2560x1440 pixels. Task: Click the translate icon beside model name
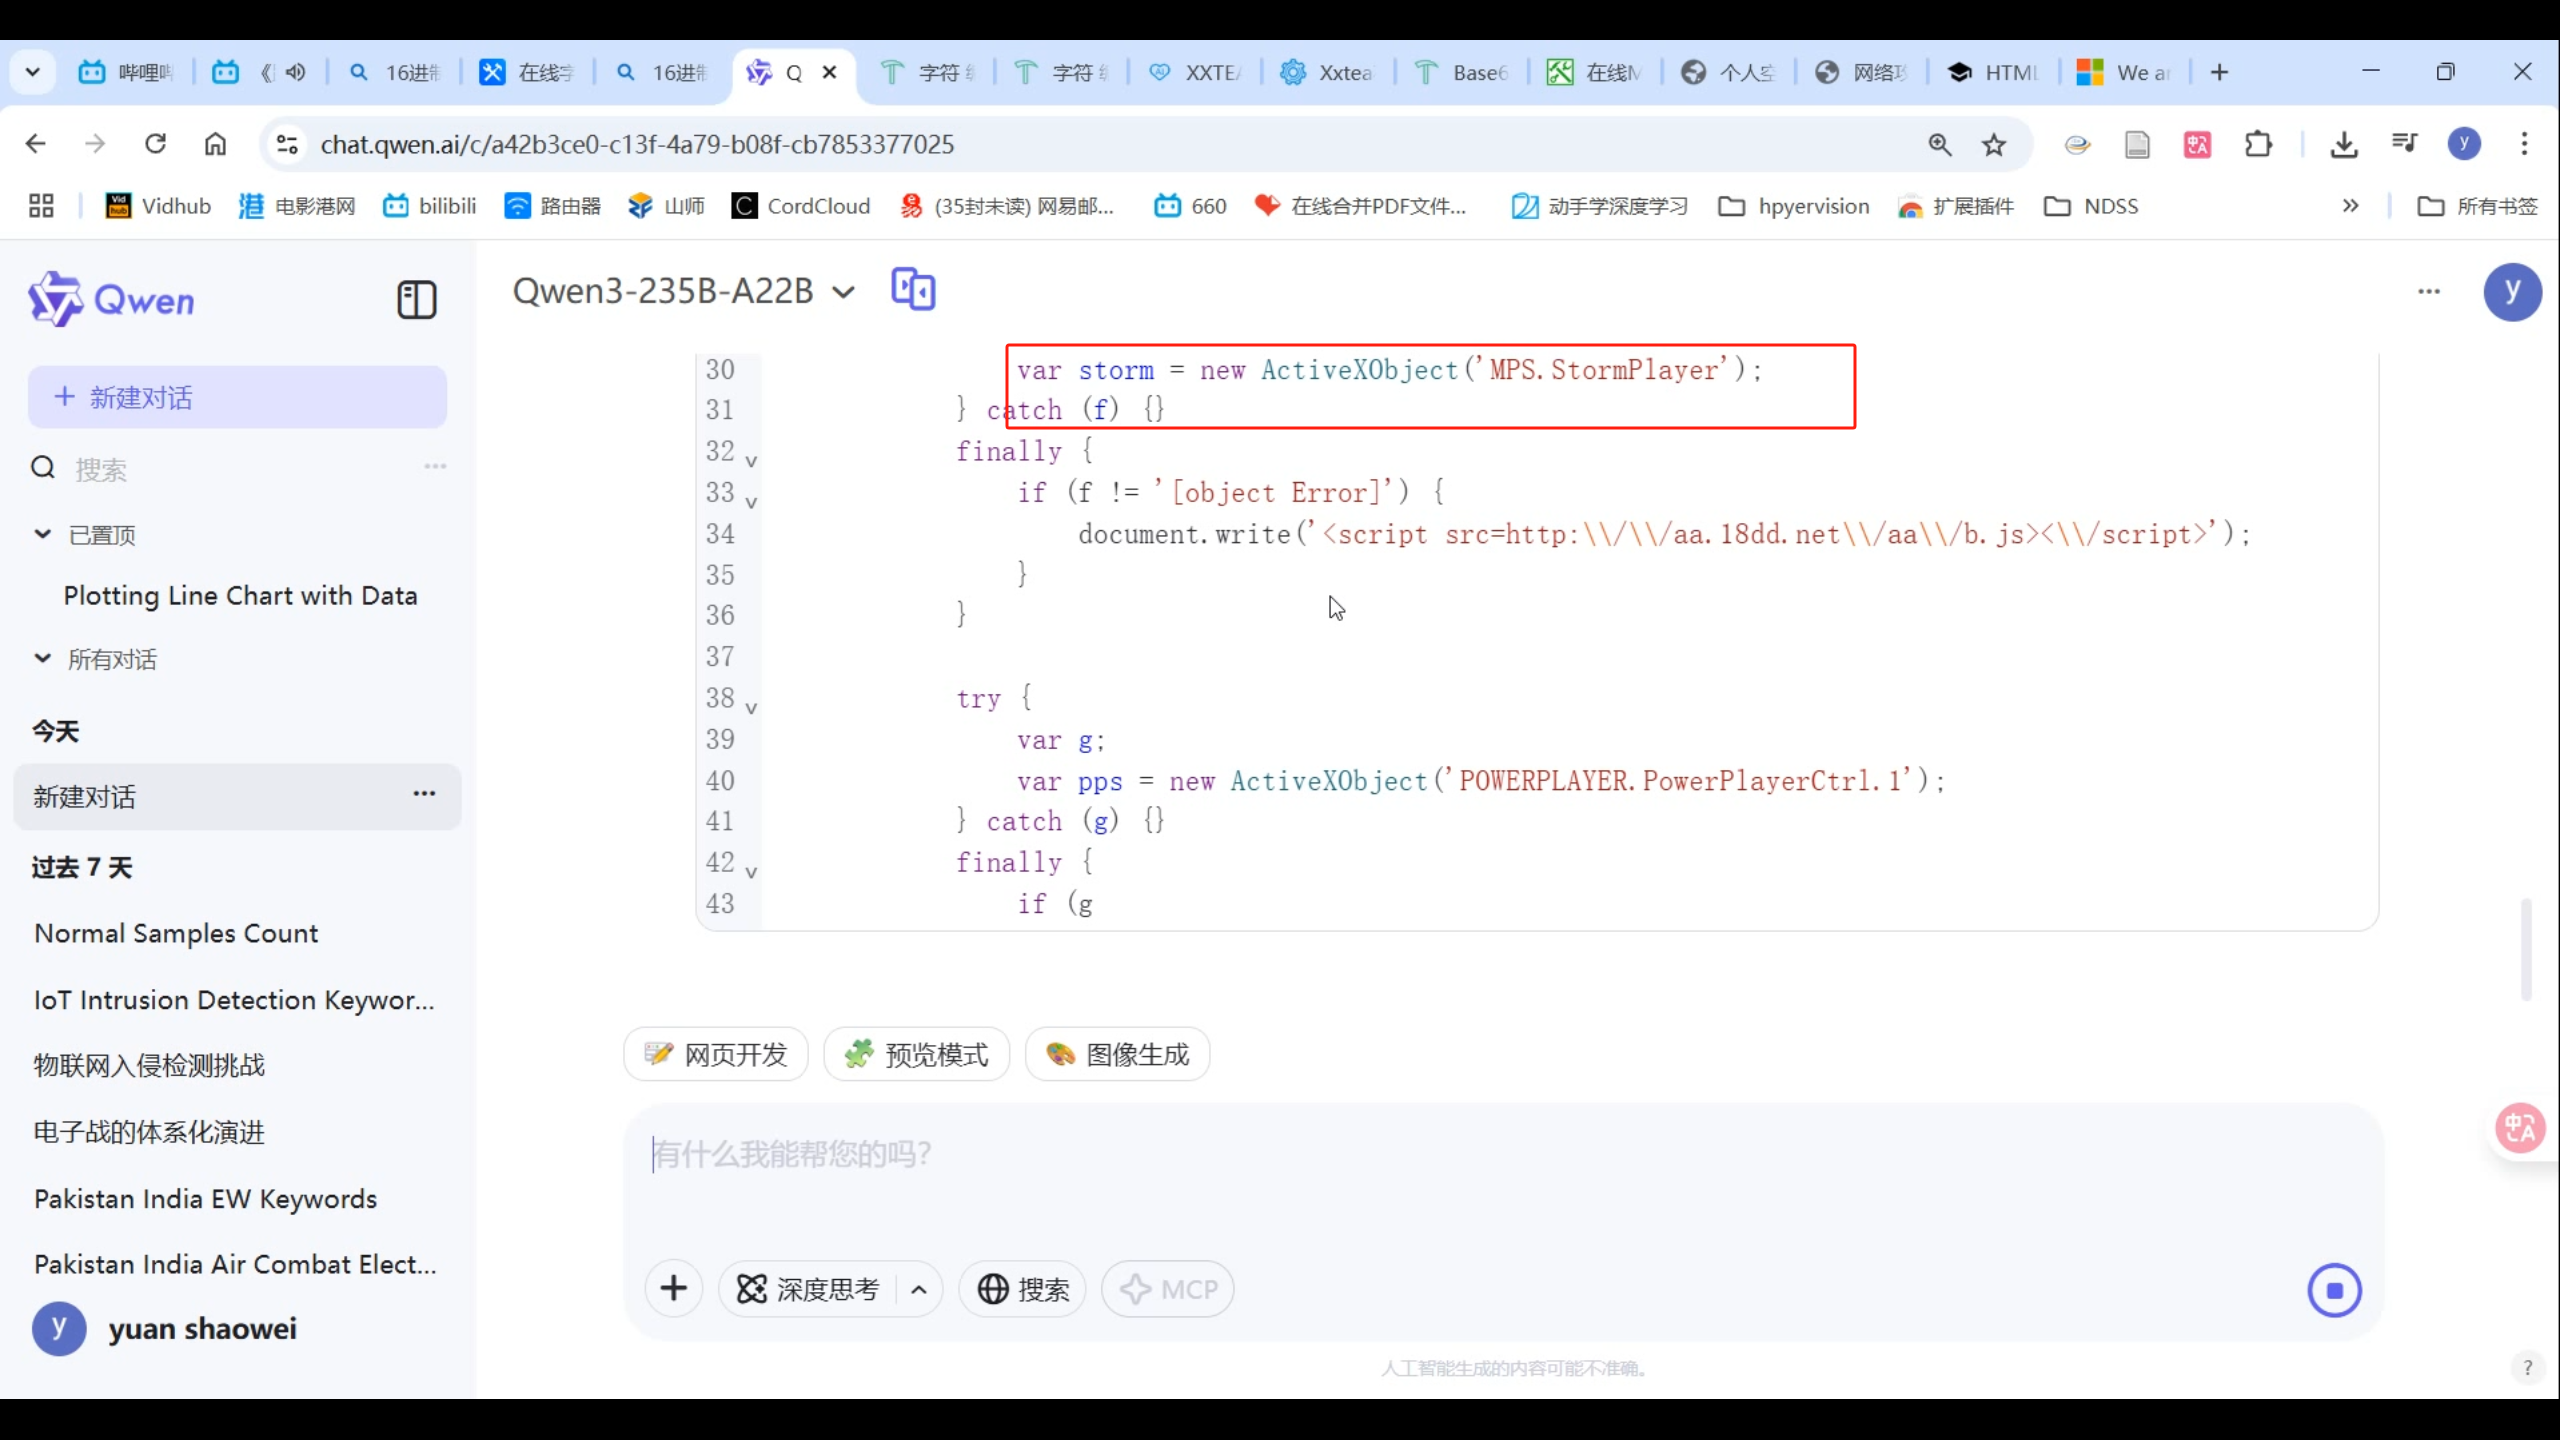(x=912, y=290)
